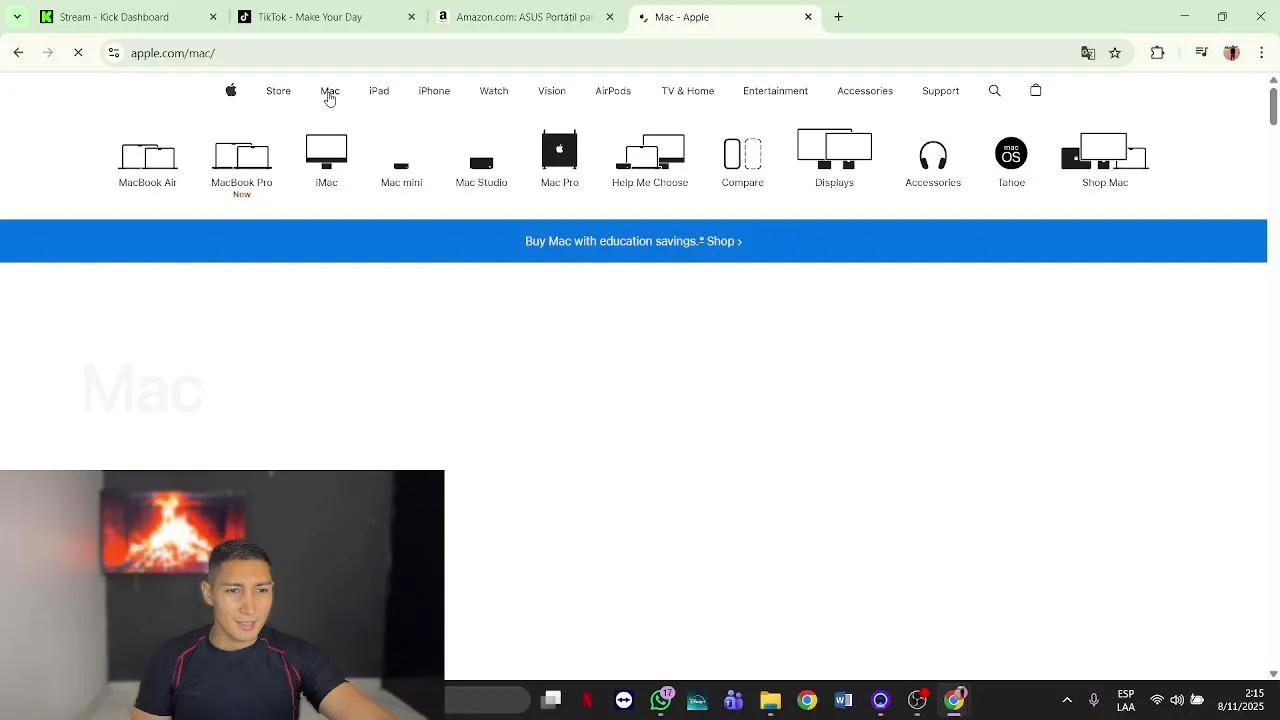This screenshot has height=720, width=1280.
Task: Open the taskbar clock and date
Action: [1240, 700]
